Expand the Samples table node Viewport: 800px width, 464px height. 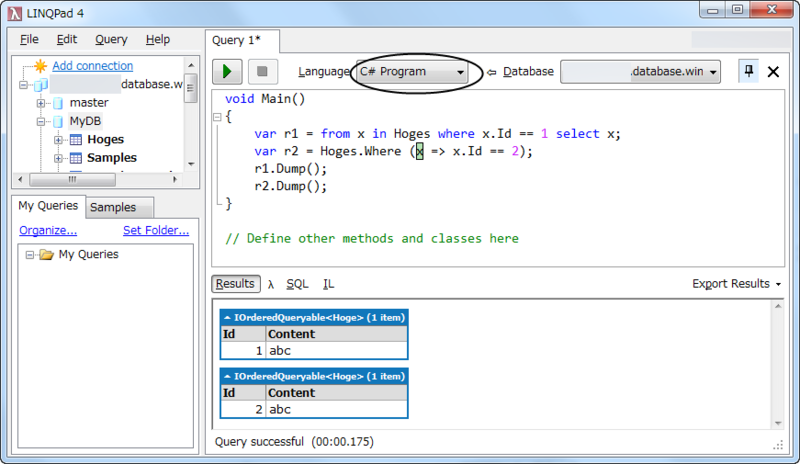pos(58,158)
